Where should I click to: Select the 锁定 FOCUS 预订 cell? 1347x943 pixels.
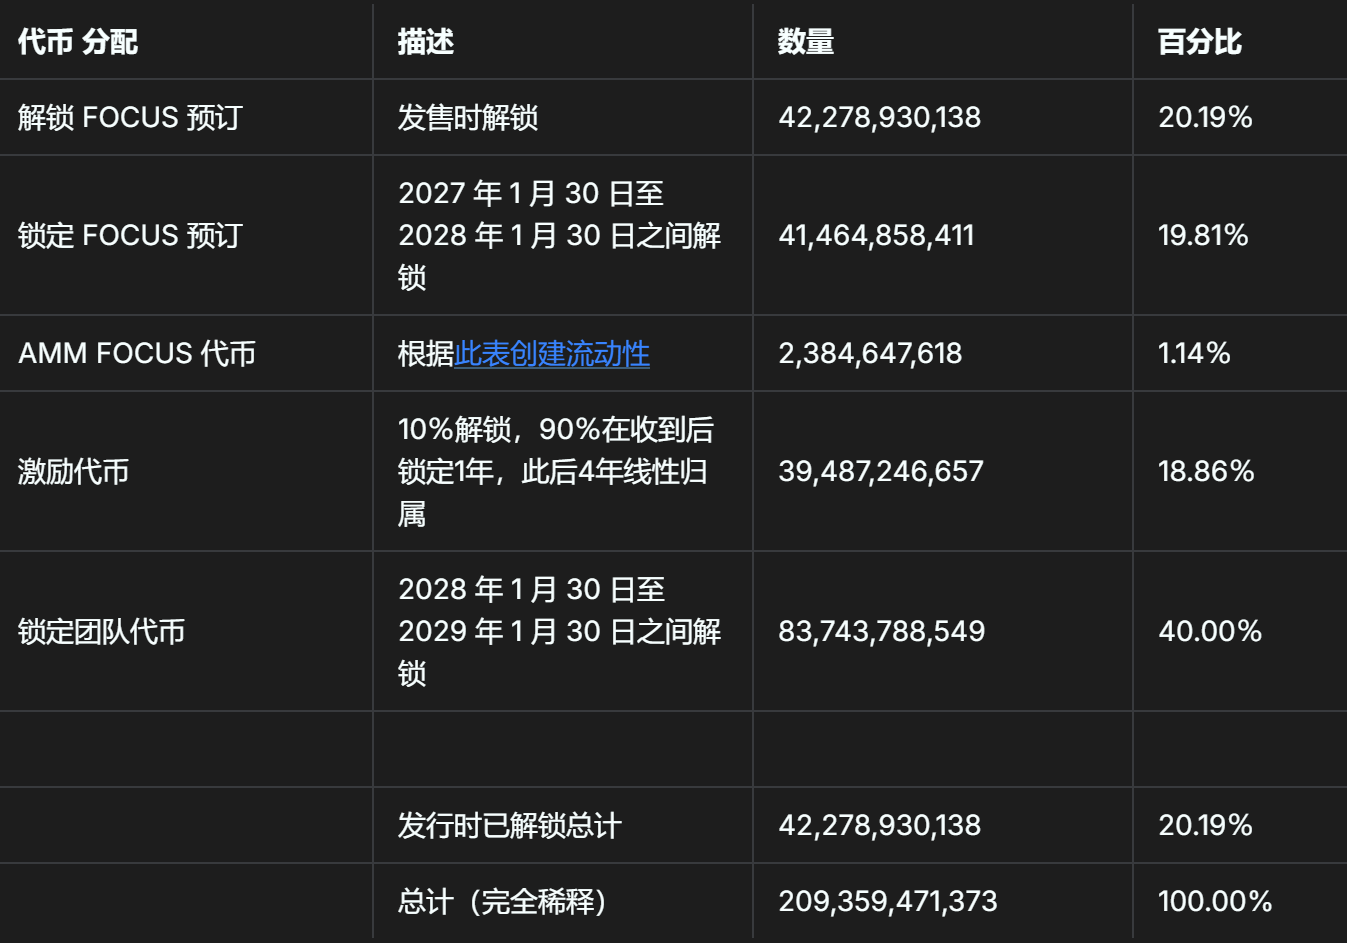[x=130, y=236]
